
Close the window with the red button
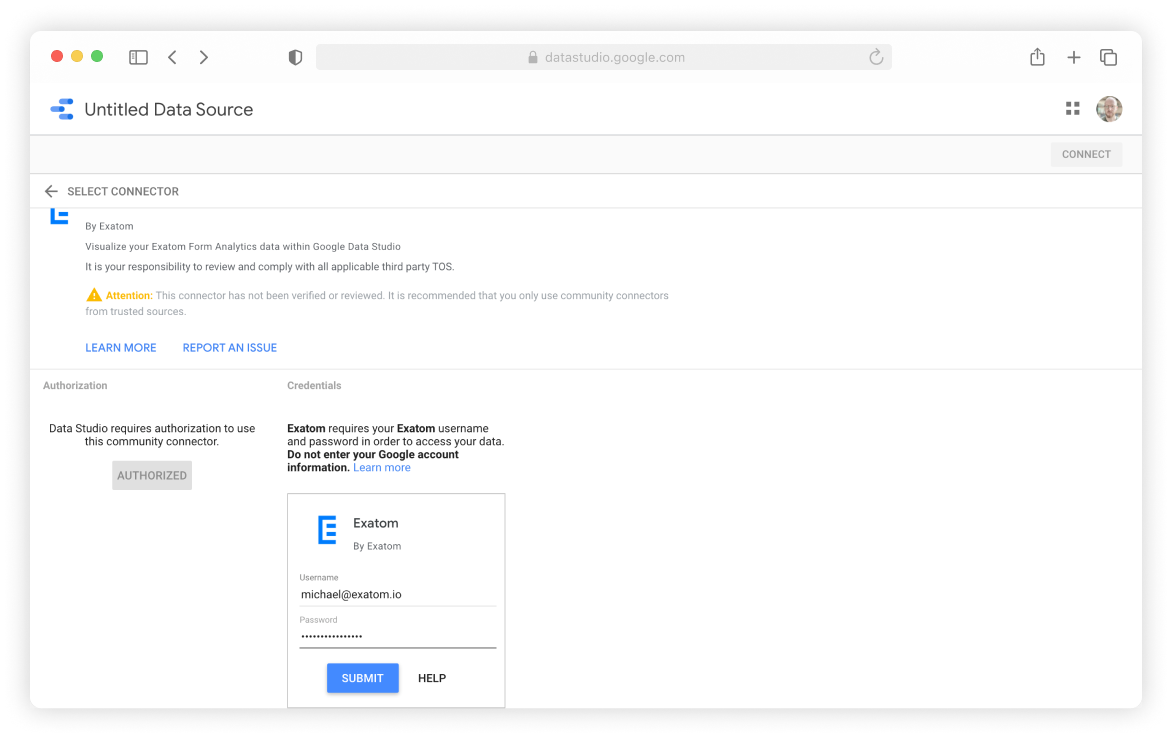tap(57, 57)
